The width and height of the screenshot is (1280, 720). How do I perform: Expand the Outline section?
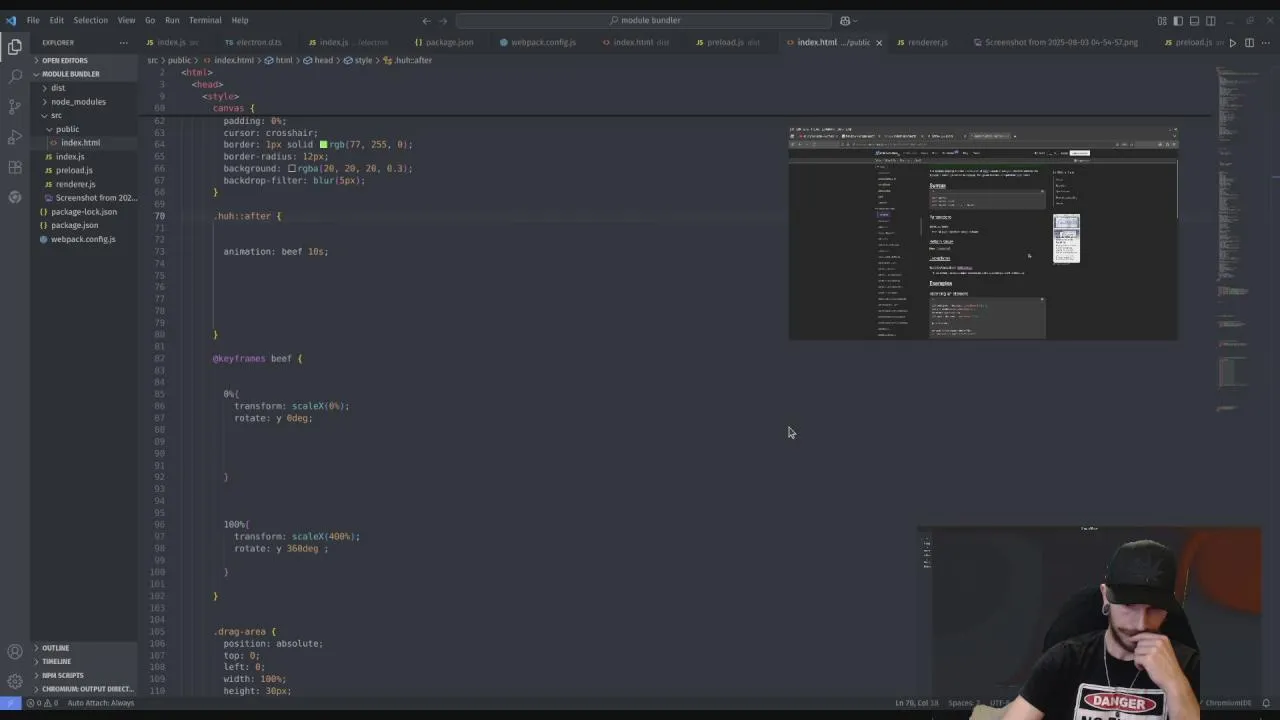55,648
